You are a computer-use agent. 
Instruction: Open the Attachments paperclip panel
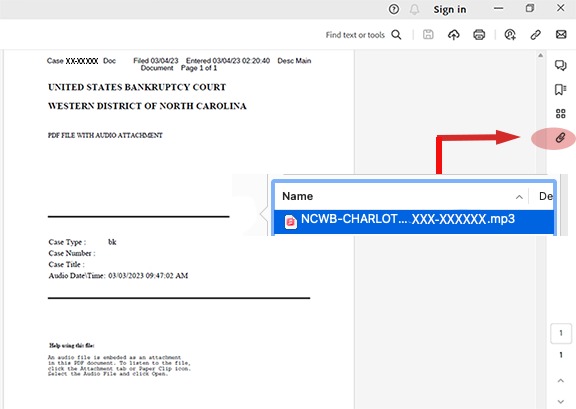point(560,138)
